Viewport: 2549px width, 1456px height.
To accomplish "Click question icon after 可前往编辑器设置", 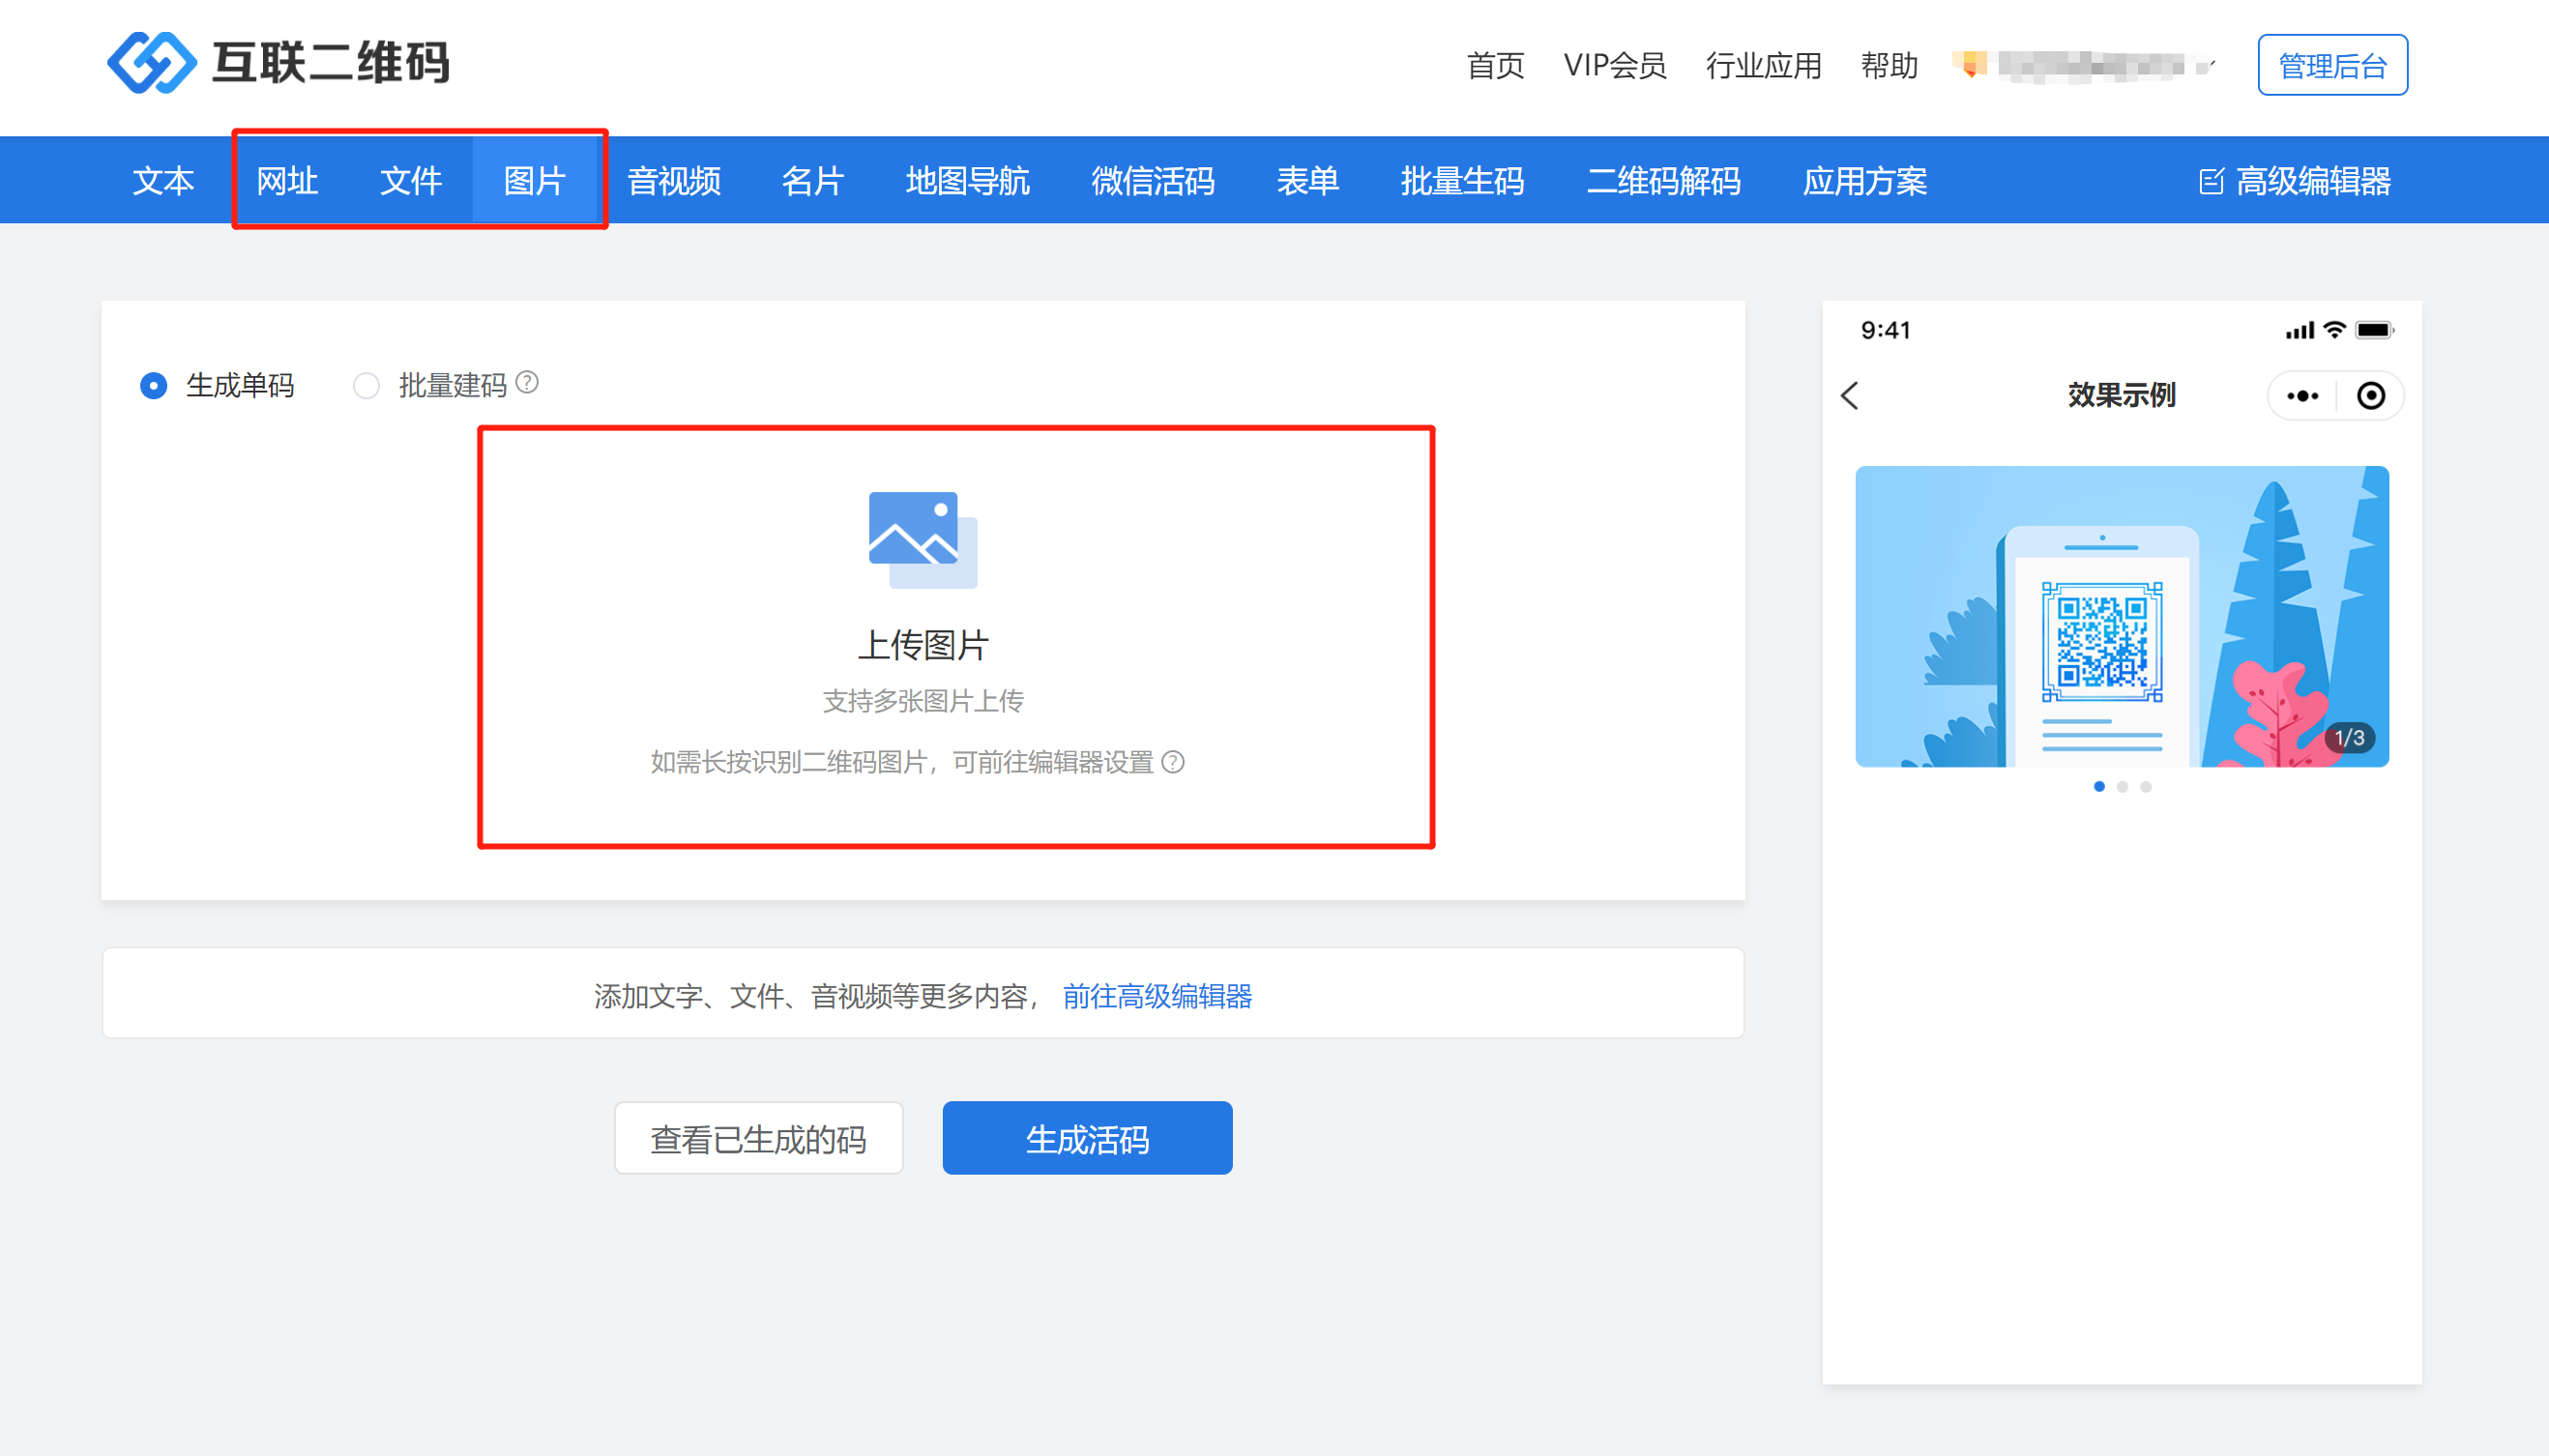I will point(1173,762).
